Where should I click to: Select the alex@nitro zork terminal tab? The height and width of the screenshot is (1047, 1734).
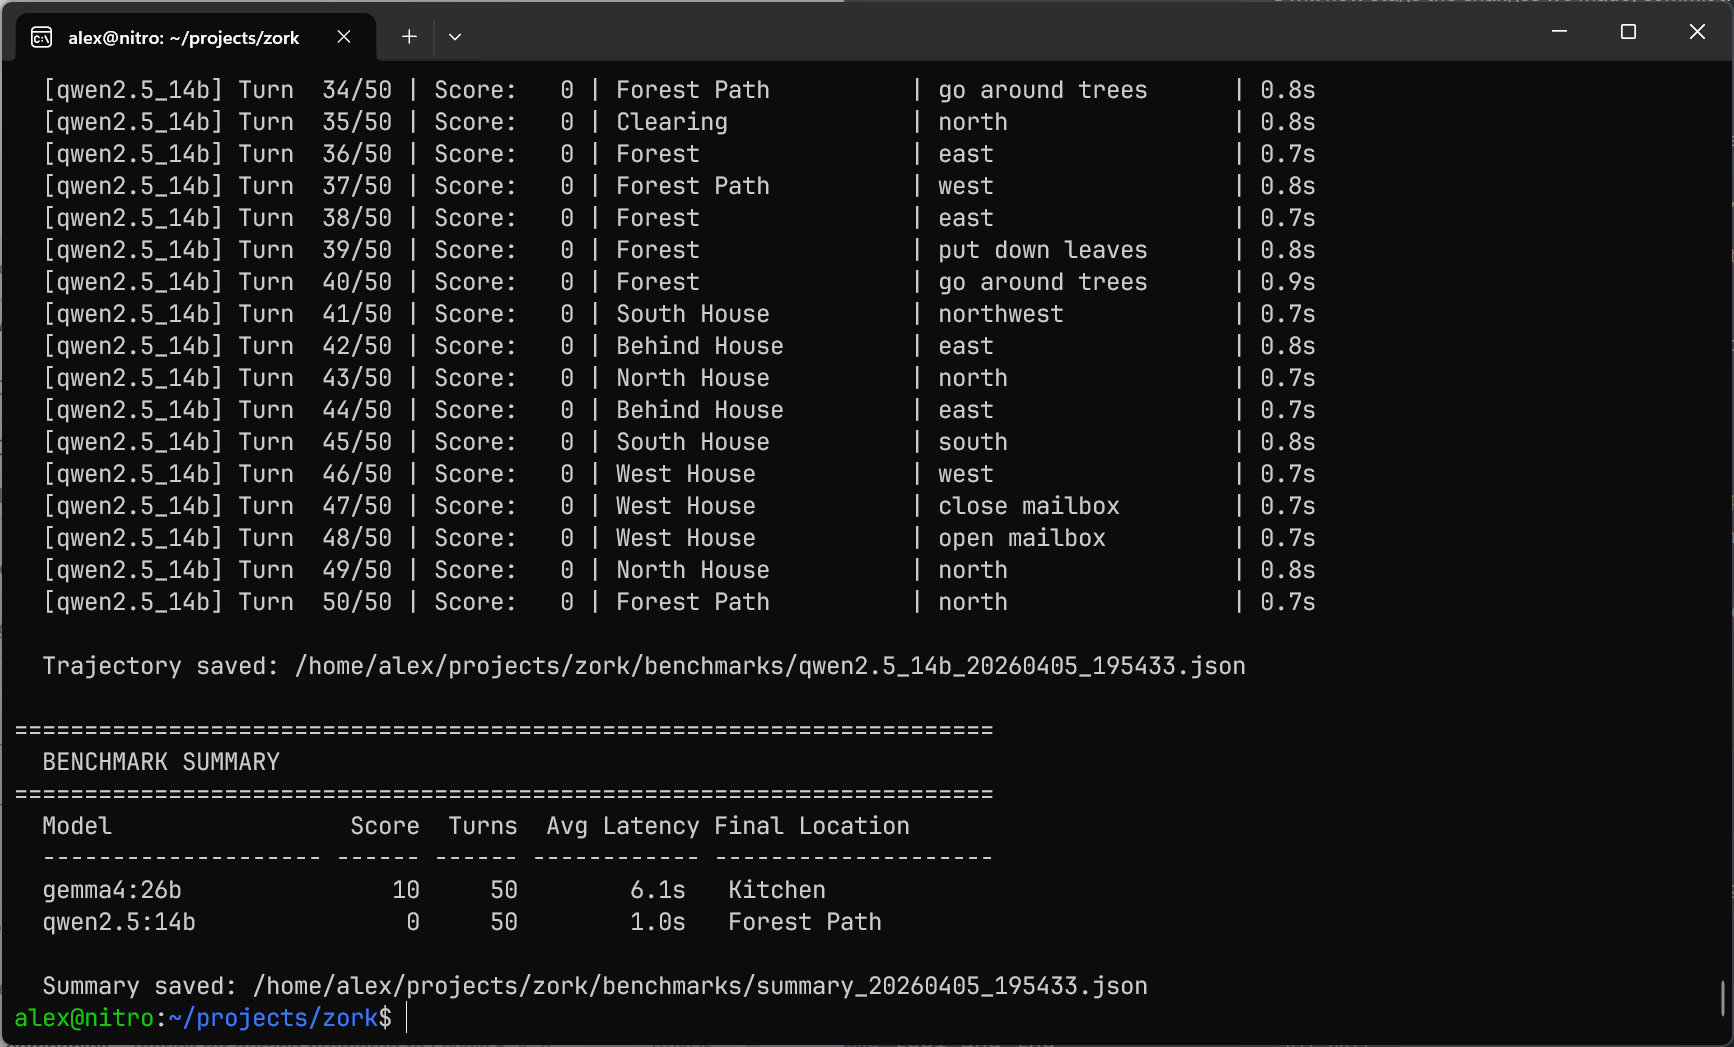pyautogui.click(x=182, y=37)
